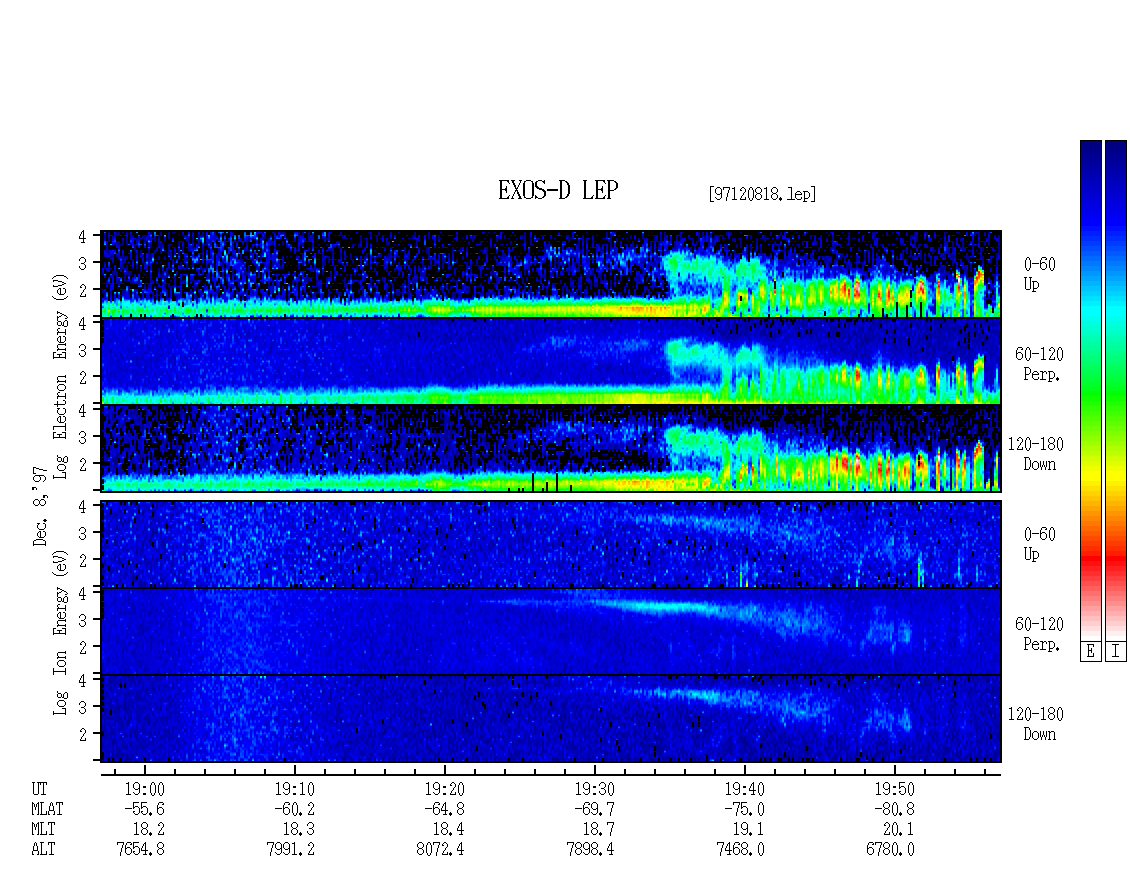1130x875 pixels.
Task: Click the MLAT value -80.8
Action: [x=894, y=809]
